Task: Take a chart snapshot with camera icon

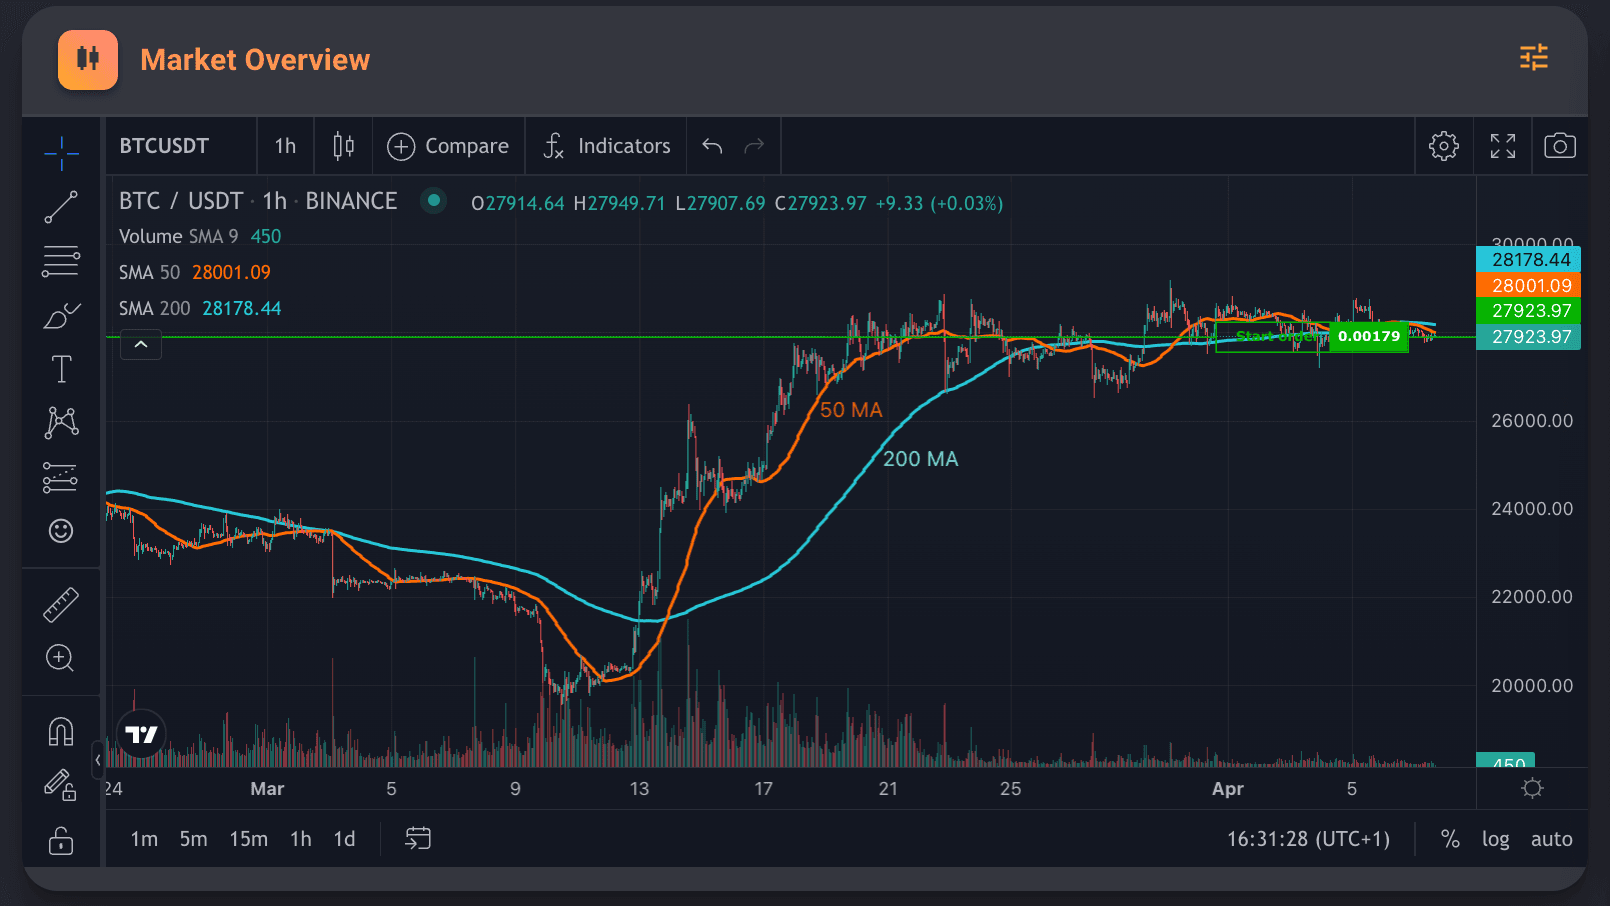Action: [1559, 146]
